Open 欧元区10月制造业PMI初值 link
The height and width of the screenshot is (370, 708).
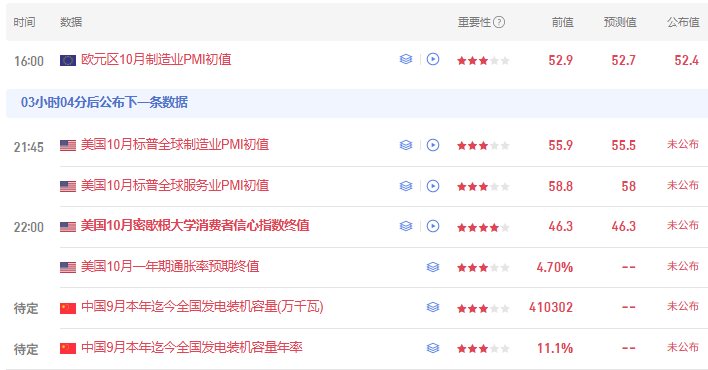[x=156, y=60]
